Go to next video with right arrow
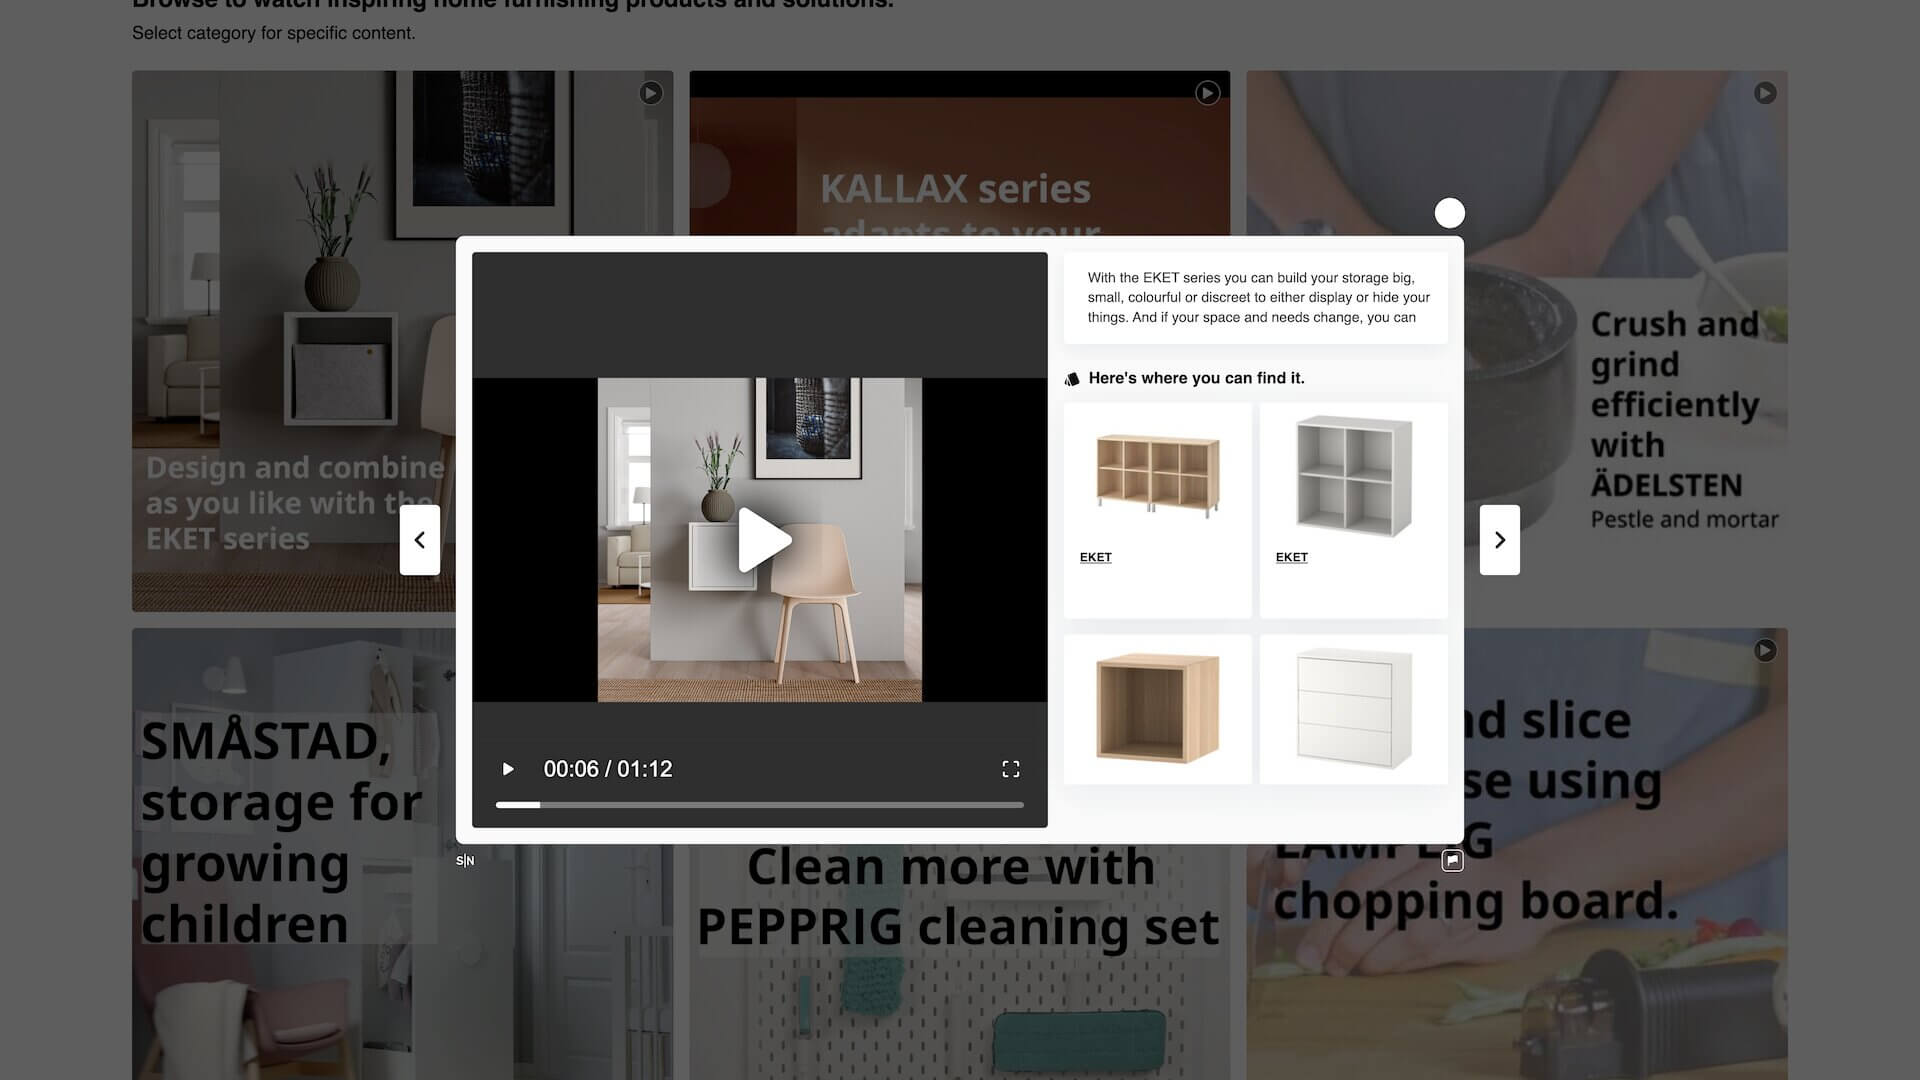This screenshot has height=1080, width=1920. 1500,540
